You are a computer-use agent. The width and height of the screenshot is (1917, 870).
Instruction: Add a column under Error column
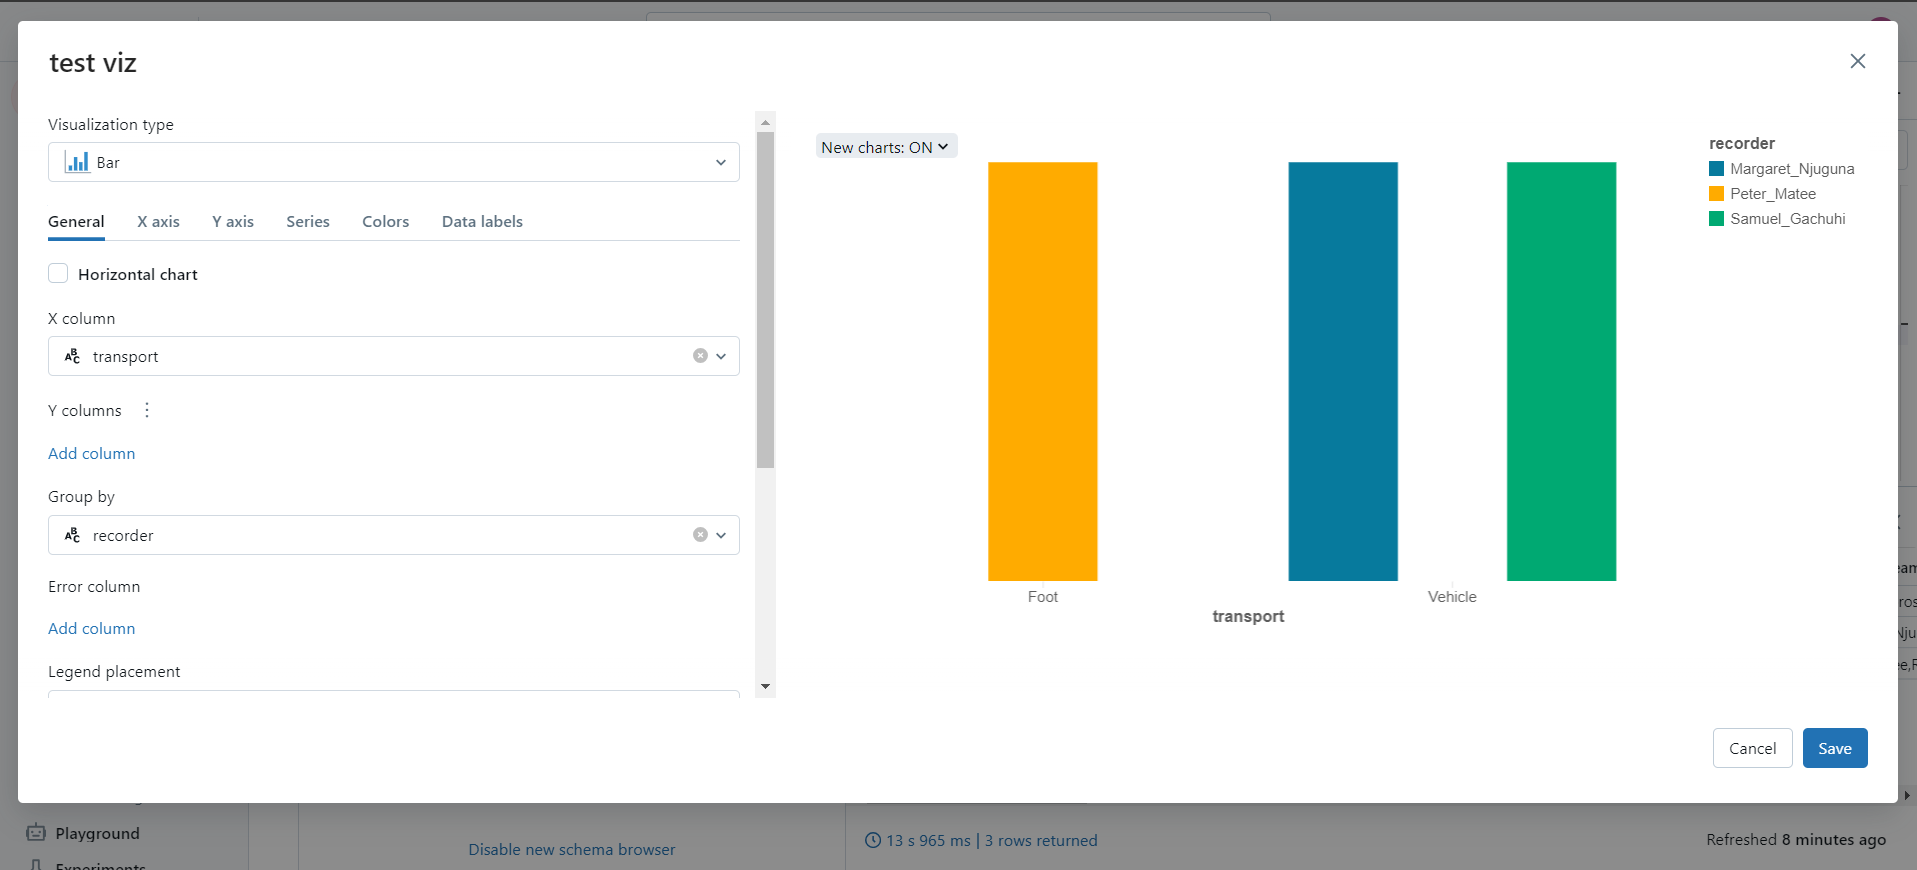[92, 628]
